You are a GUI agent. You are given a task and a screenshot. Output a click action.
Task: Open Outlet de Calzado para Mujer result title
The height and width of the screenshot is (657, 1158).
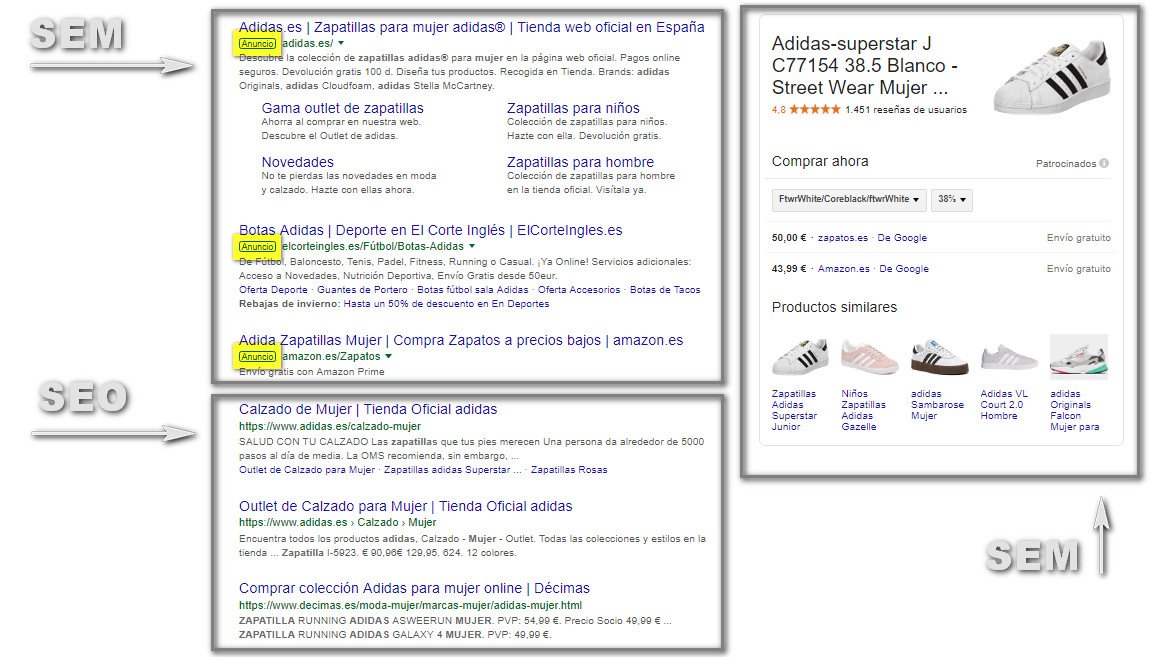(405, 506)
